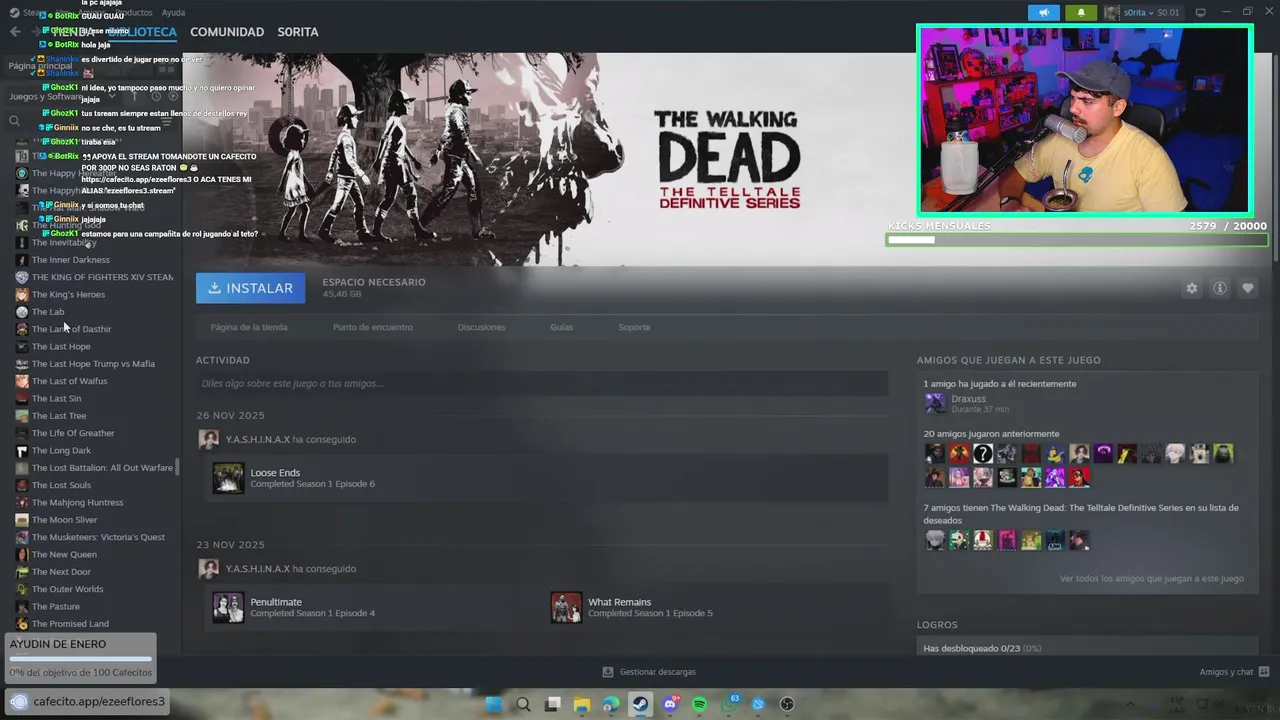Open Y.A.S.H.I.N.A.X avatar on 26 Nov entry
This screenshot has width=1280, height=720.
208,439
